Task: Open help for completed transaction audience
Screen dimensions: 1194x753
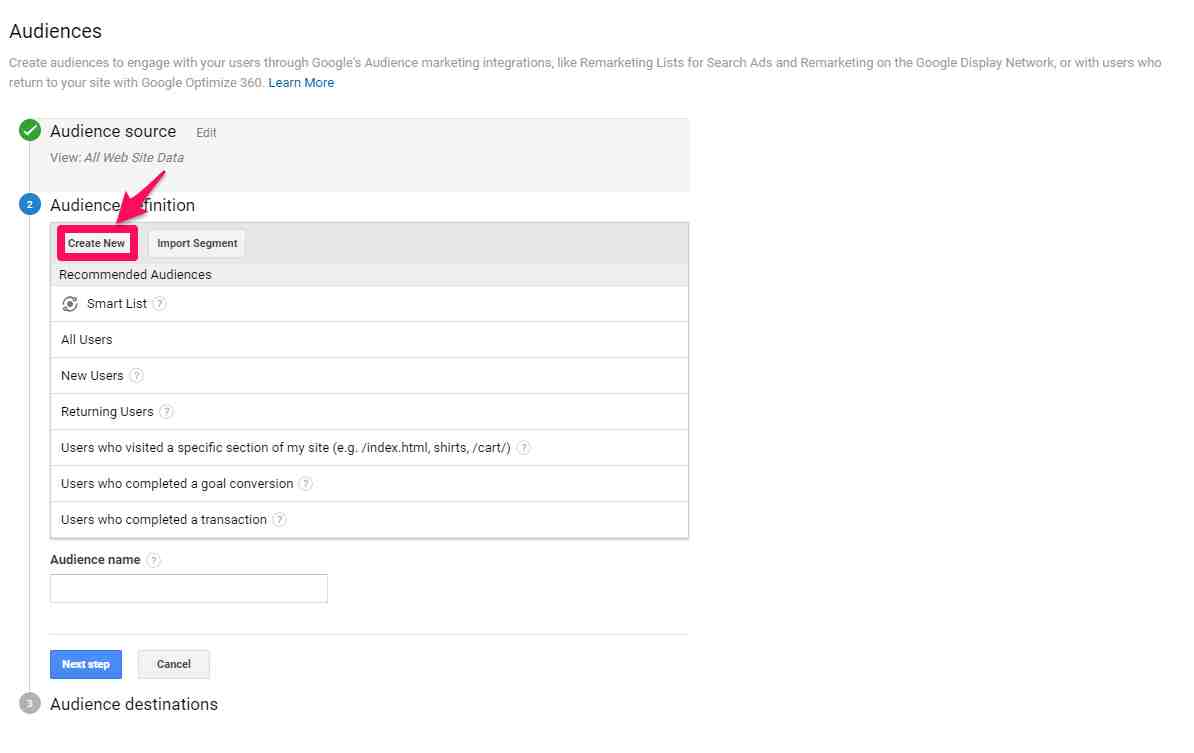Action: 280,520
